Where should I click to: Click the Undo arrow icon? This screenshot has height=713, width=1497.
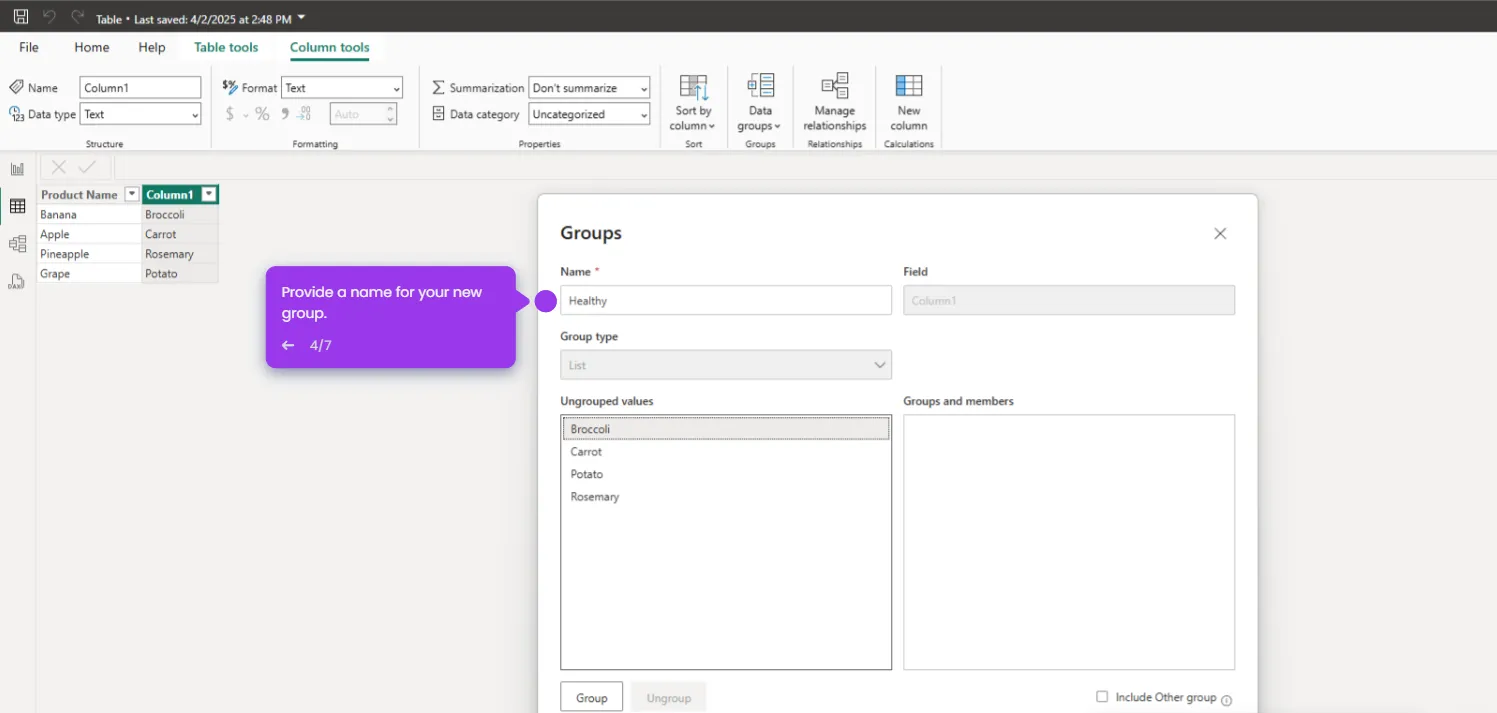pos(49,17)
